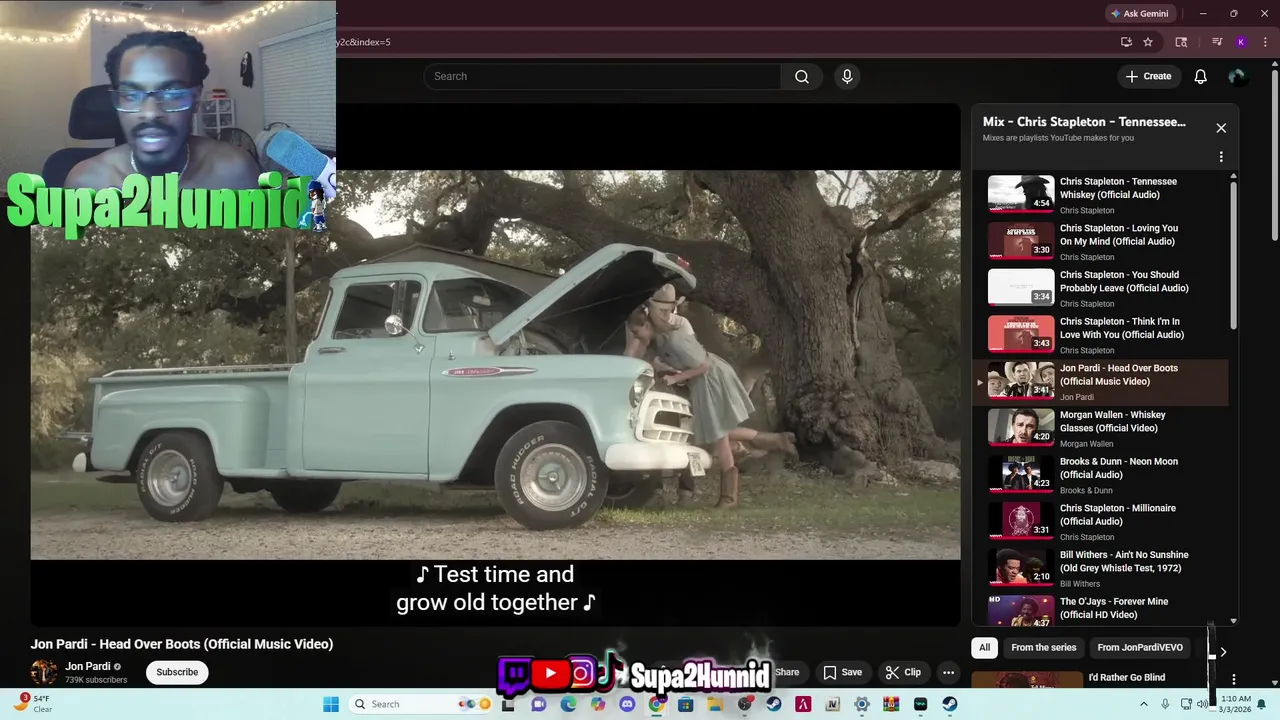The image size is (1280, 720).
Task: Open Copilot icon in taskbar
Action: coord(597,704)
